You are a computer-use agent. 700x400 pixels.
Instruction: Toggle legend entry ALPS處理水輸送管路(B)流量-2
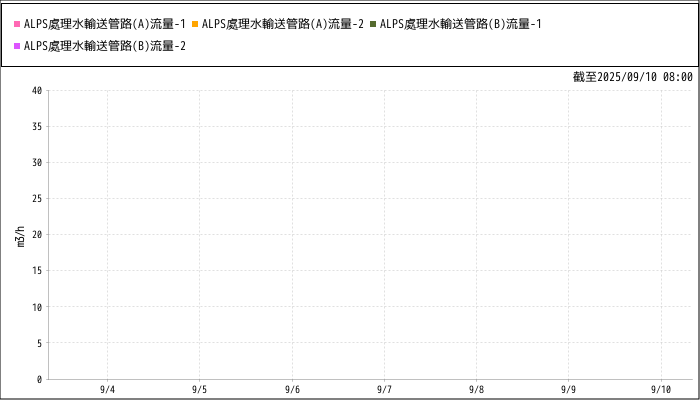pos(100,46)
